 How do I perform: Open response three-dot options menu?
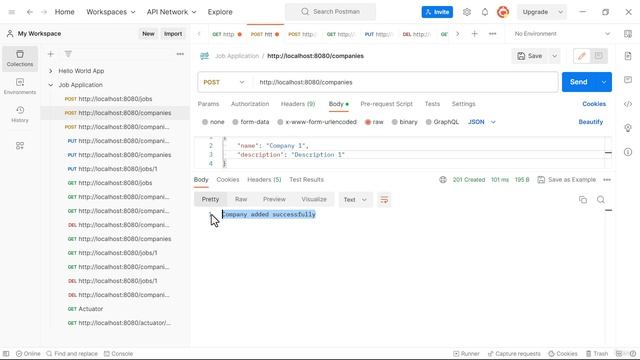click(607, 180)
